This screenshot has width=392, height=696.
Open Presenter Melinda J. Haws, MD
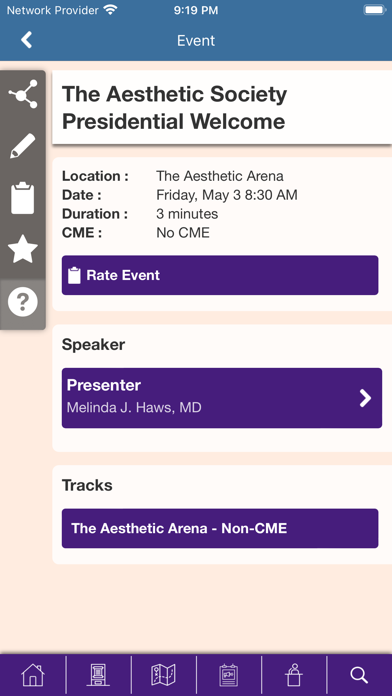point(222,398)
